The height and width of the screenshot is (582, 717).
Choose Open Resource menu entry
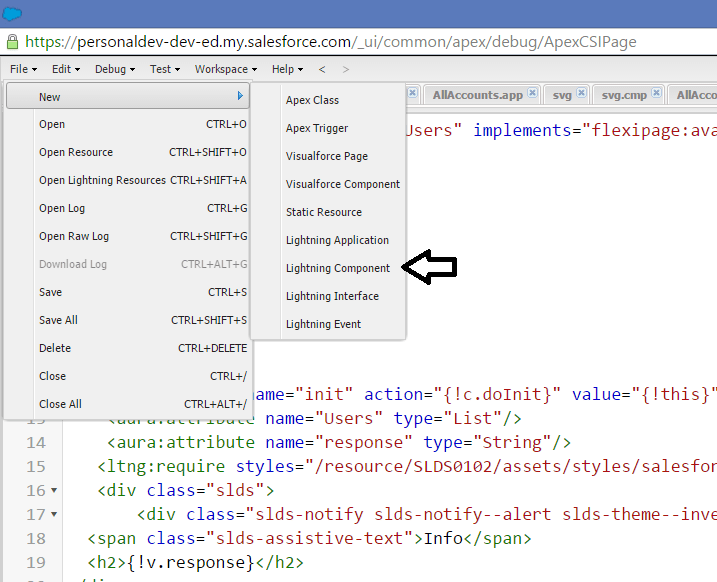pos(128,152)
